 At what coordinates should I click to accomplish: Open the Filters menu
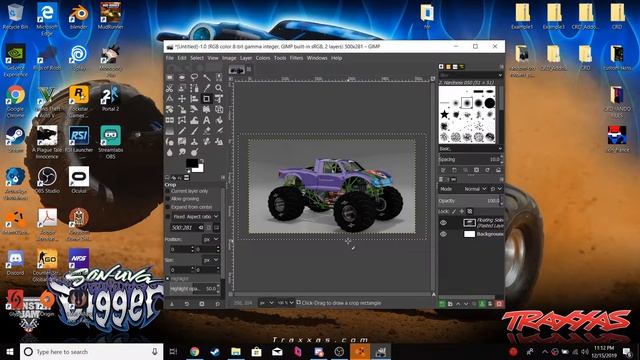(x=296, y=58)
